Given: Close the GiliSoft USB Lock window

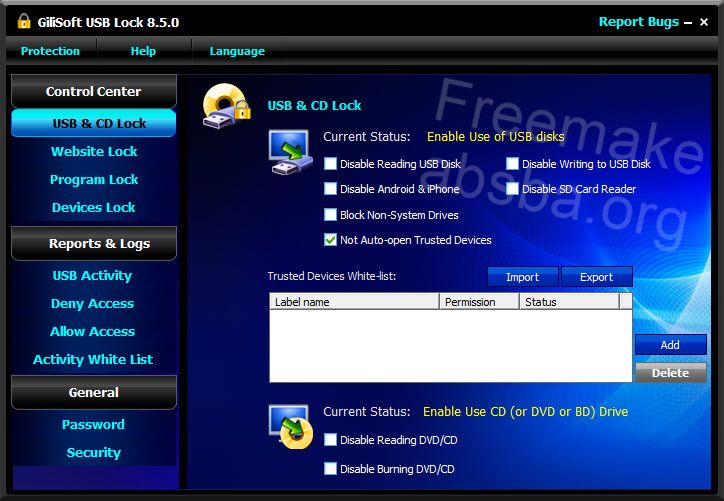Looking at the screenshot, I should tap(704, 22).
